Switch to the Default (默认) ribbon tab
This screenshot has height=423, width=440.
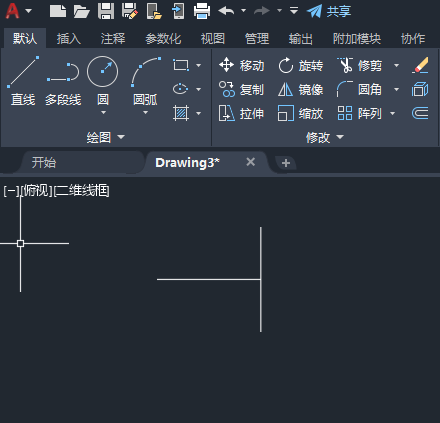point(25,39)
